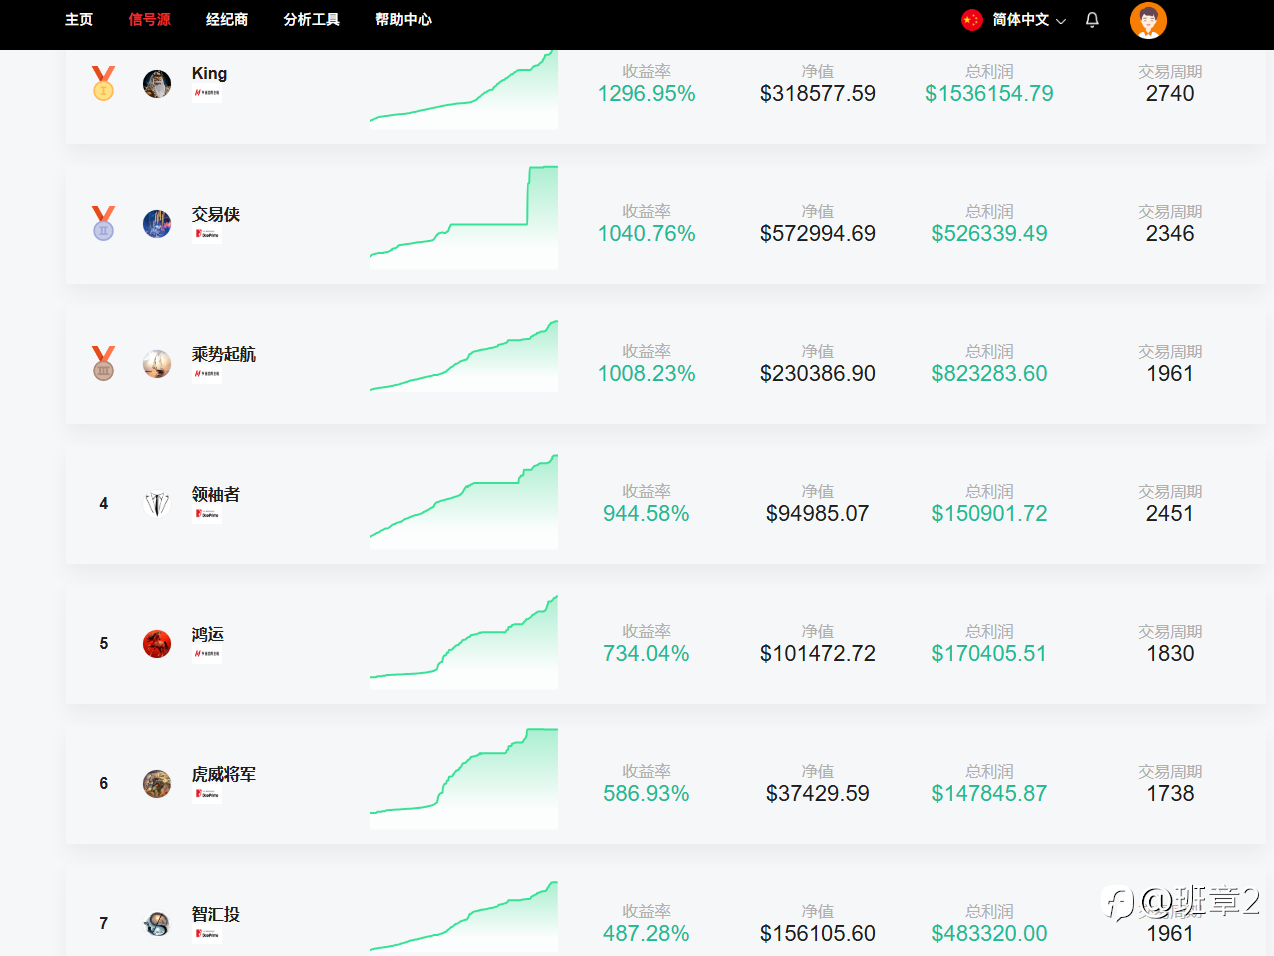View 交易侠 profit curve chart
The width and height of the screenshot is (1274, 956).
[x=464, y=217]
